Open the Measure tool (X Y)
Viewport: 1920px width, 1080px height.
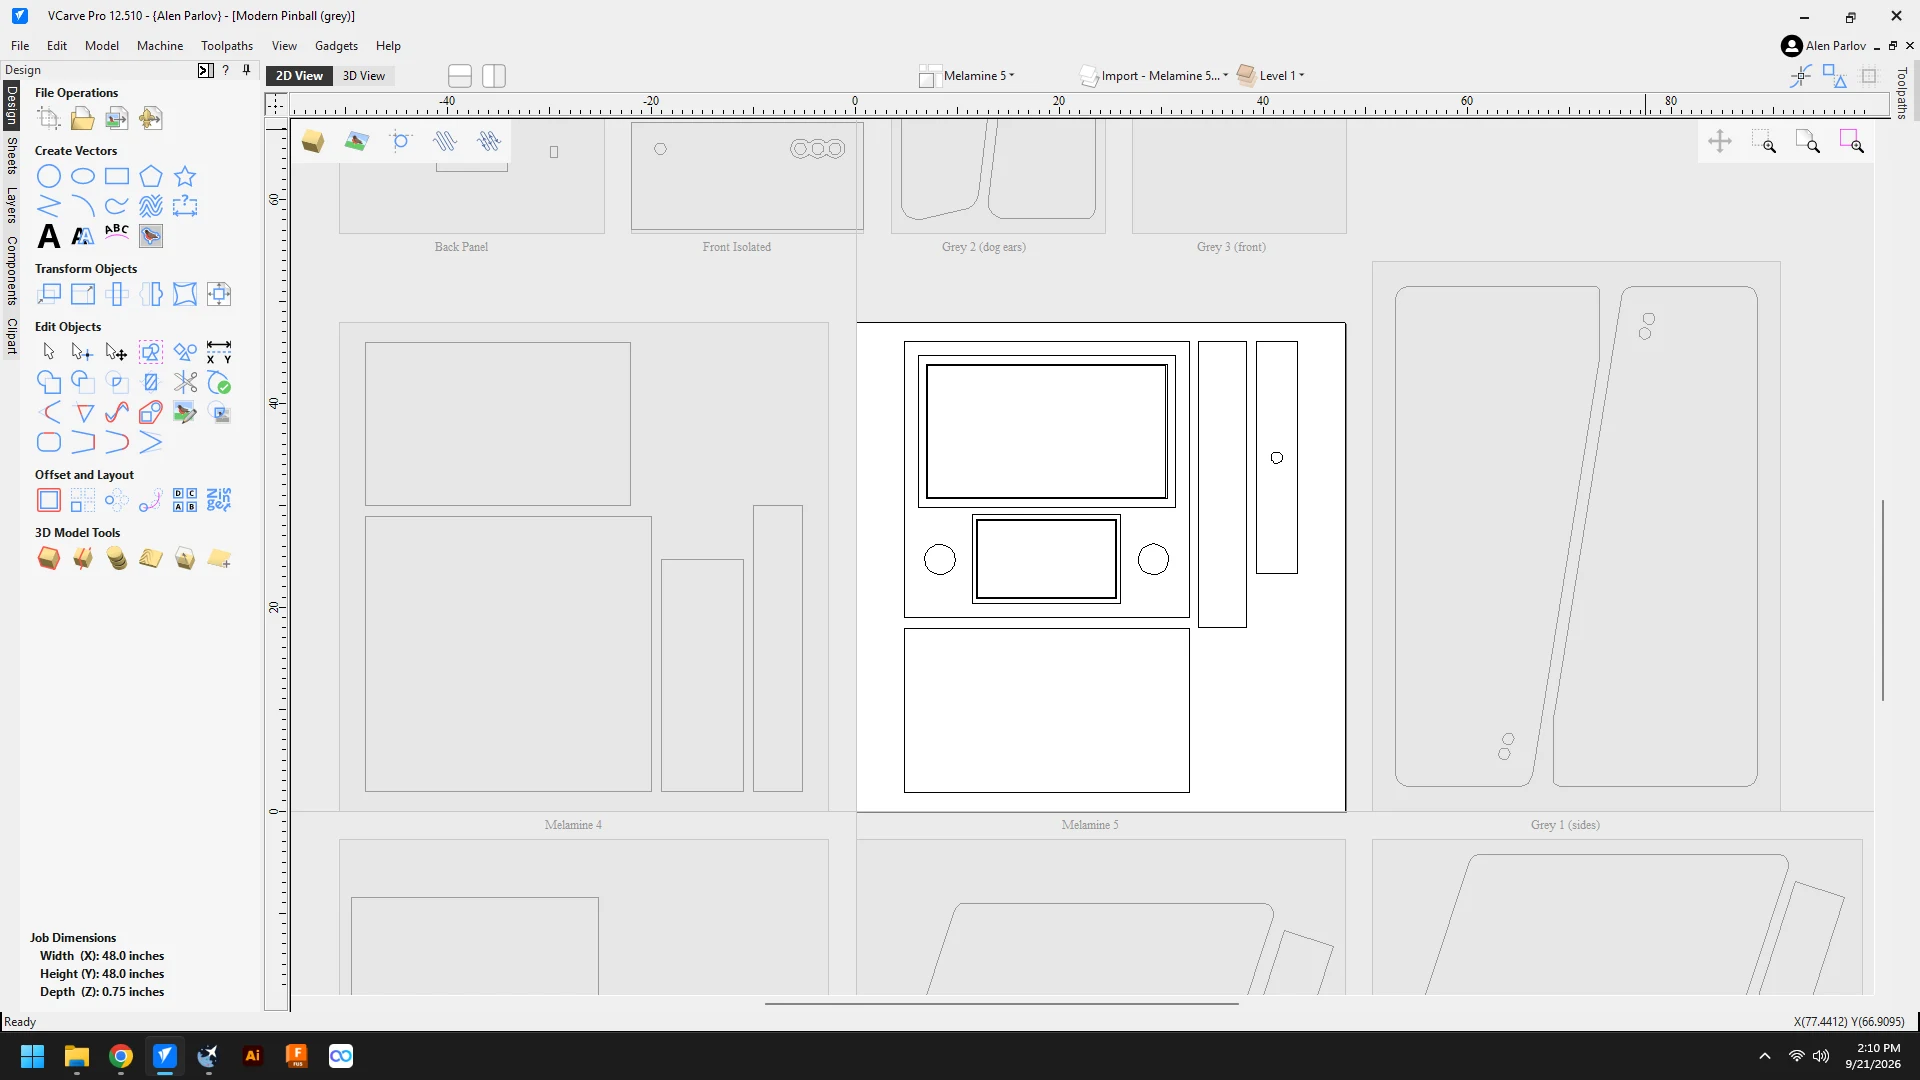[x=219, y=353]
